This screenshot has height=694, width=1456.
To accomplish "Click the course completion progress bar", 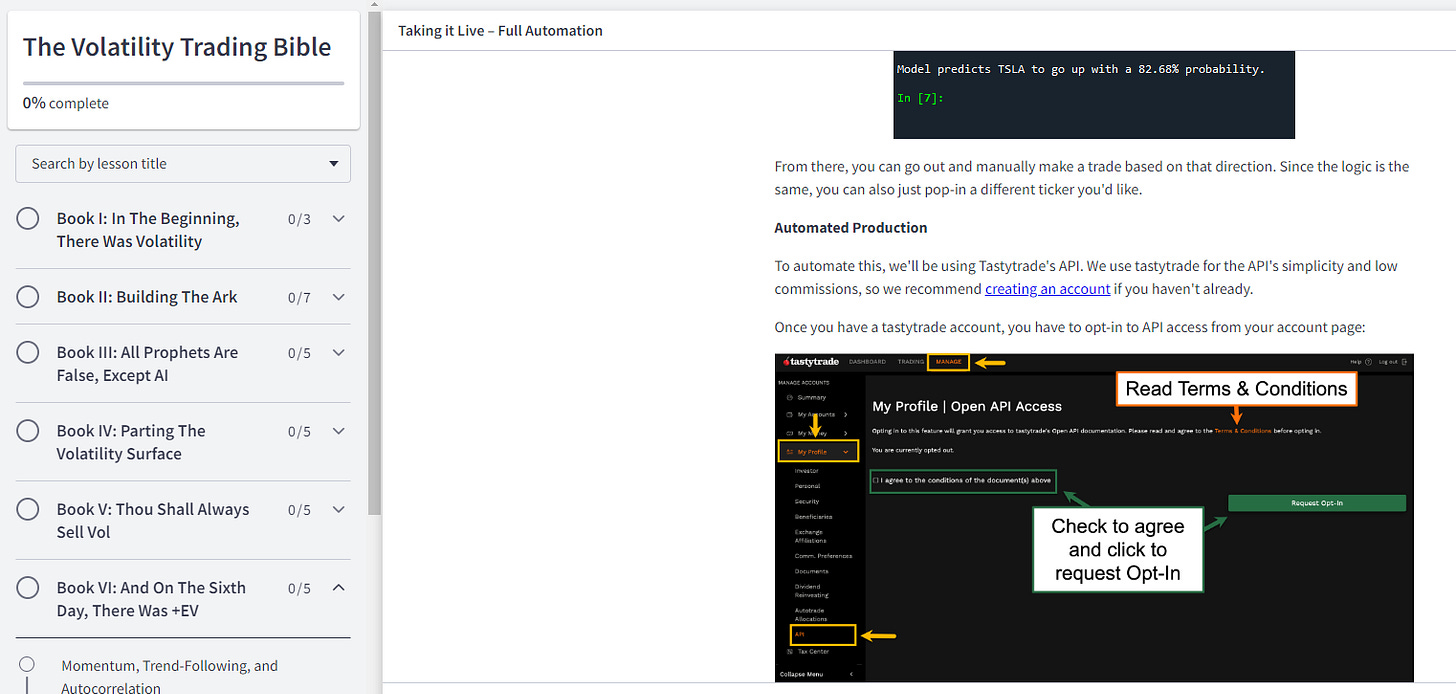I will point(183,83).
